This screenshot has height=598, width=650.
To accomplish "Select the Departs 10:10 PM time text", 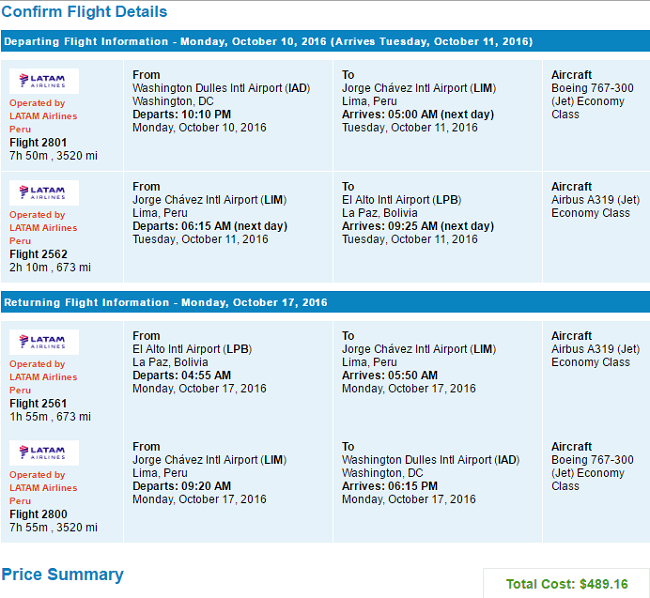I will [182, 114].
